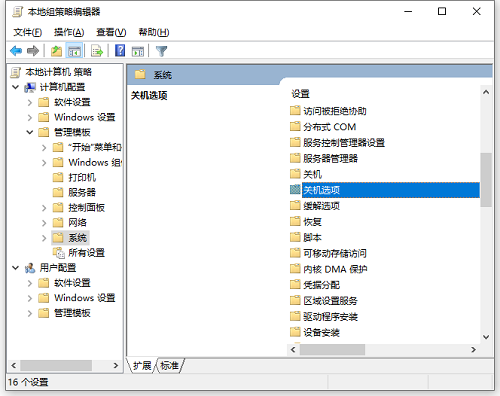This screenshot has width=500, height=396.
Task: Click the 计算机配置 computer icon
Action: pyautogui.click(x=30, y=87)
